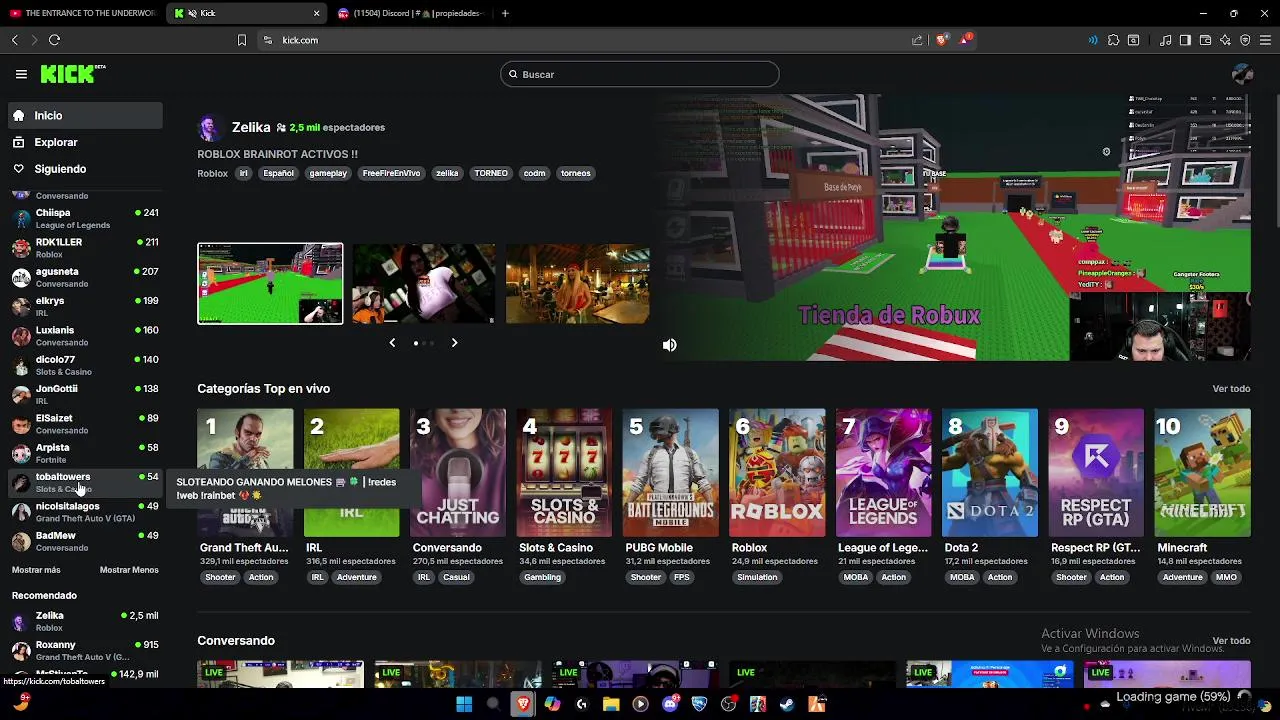The width and height of the screenshot is (1280, 720).
Task: Open agusneta channel in the sidebar
Action: click(85, 277)
